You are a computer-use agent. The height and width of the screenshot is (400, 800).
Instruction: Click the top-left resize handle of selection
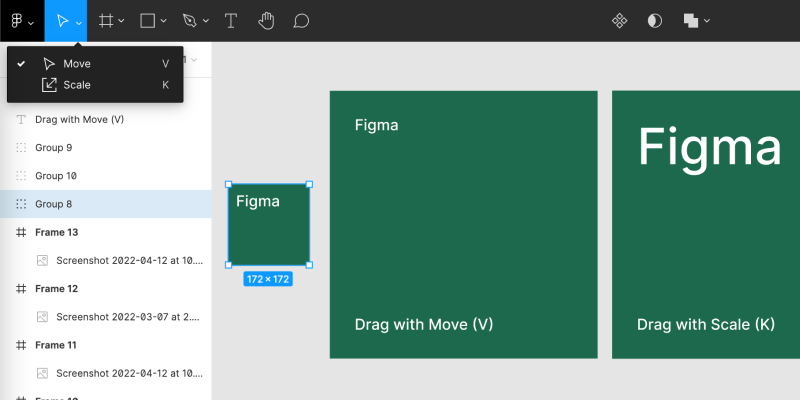pos(229,185)
